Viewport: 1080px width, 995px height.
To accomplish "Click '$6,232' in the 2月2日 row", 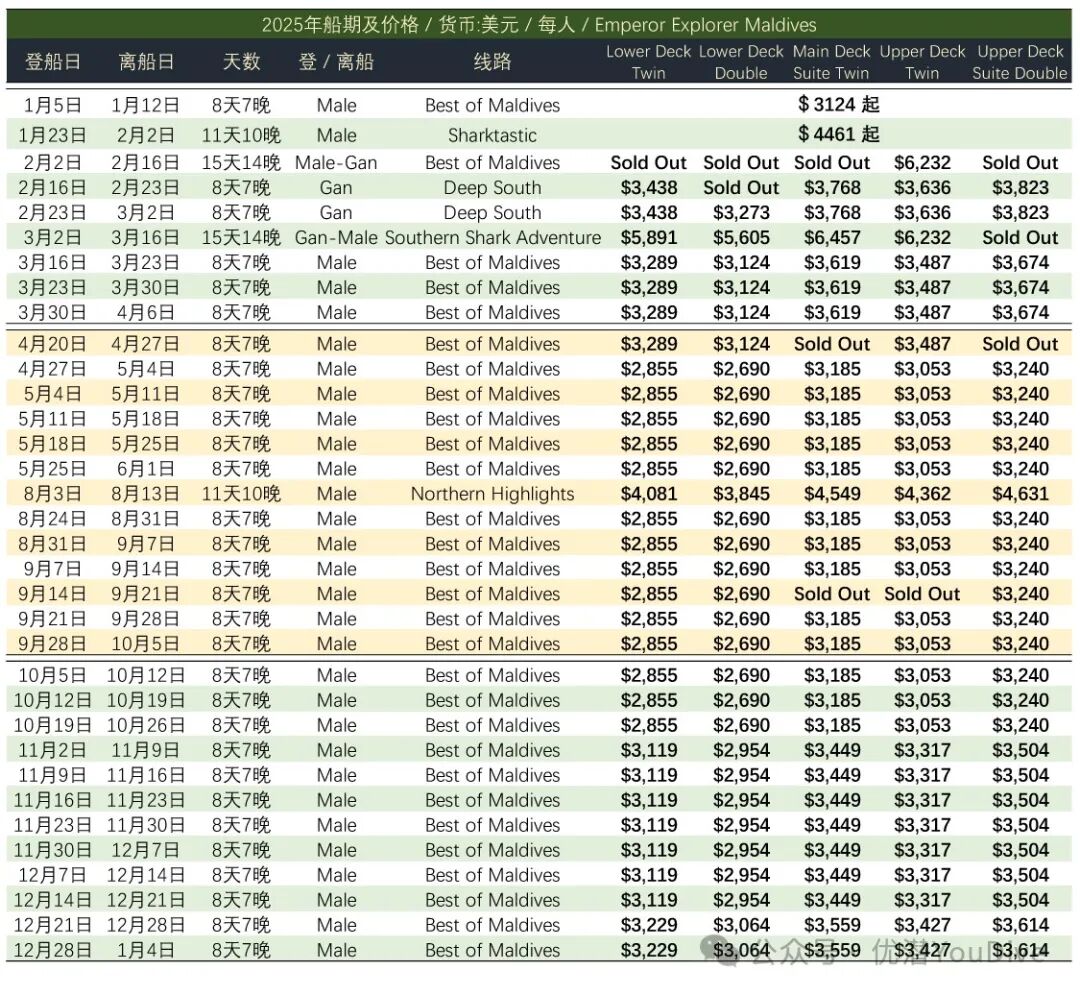I will [x=922, y=163].
